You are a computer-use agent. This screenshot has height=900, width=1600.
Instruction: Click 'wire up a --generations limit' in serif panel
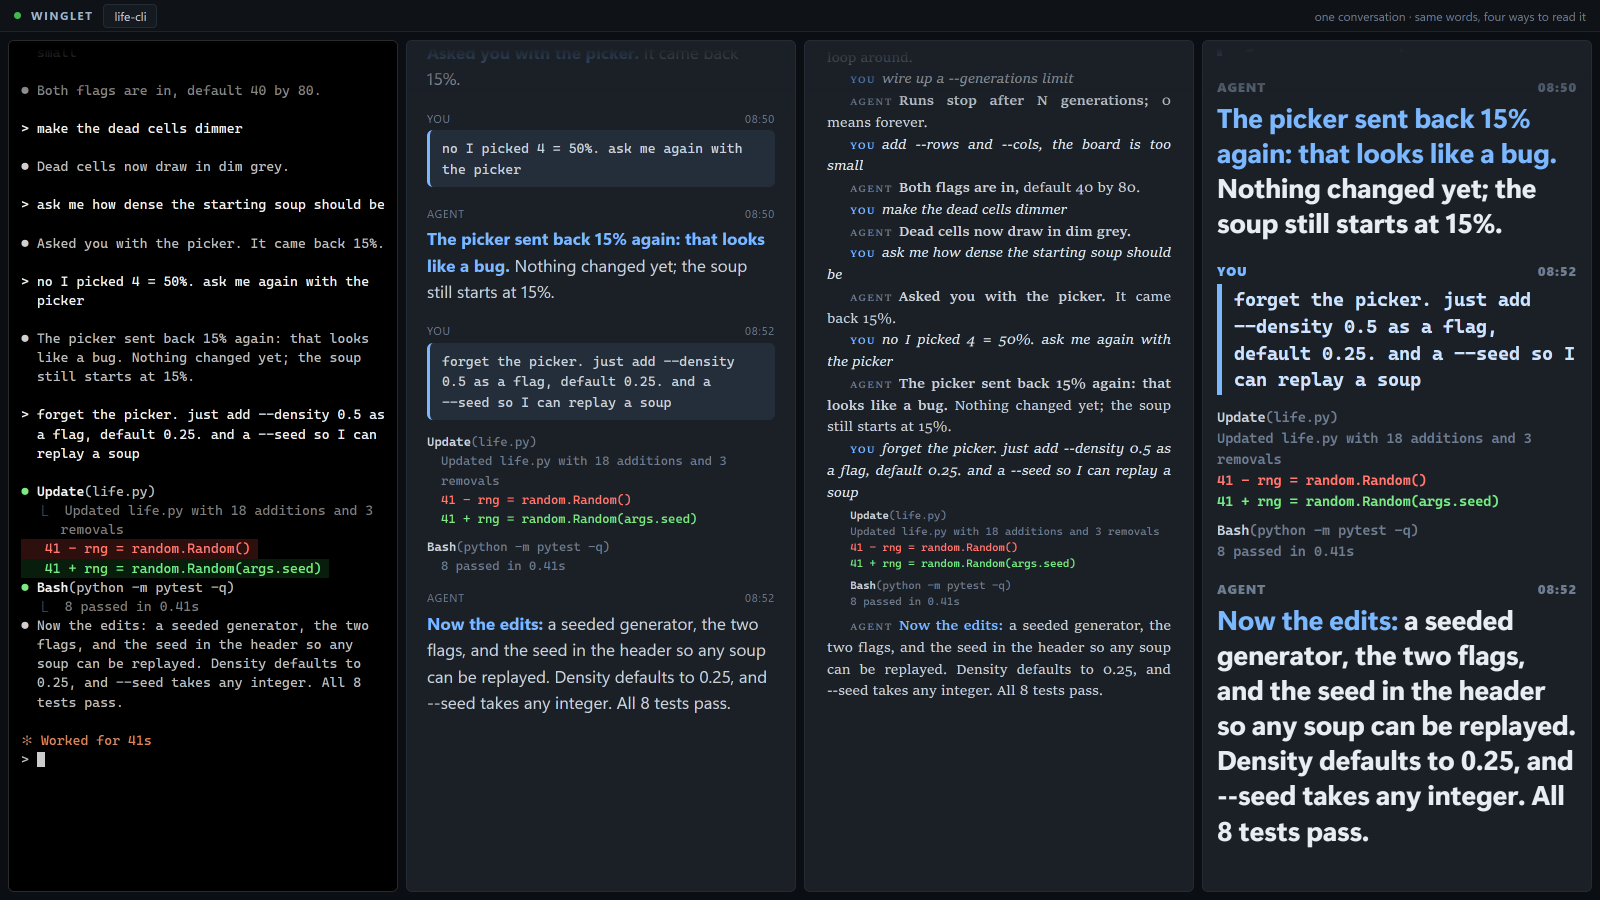pyautogui.click(x=977, y=78)
